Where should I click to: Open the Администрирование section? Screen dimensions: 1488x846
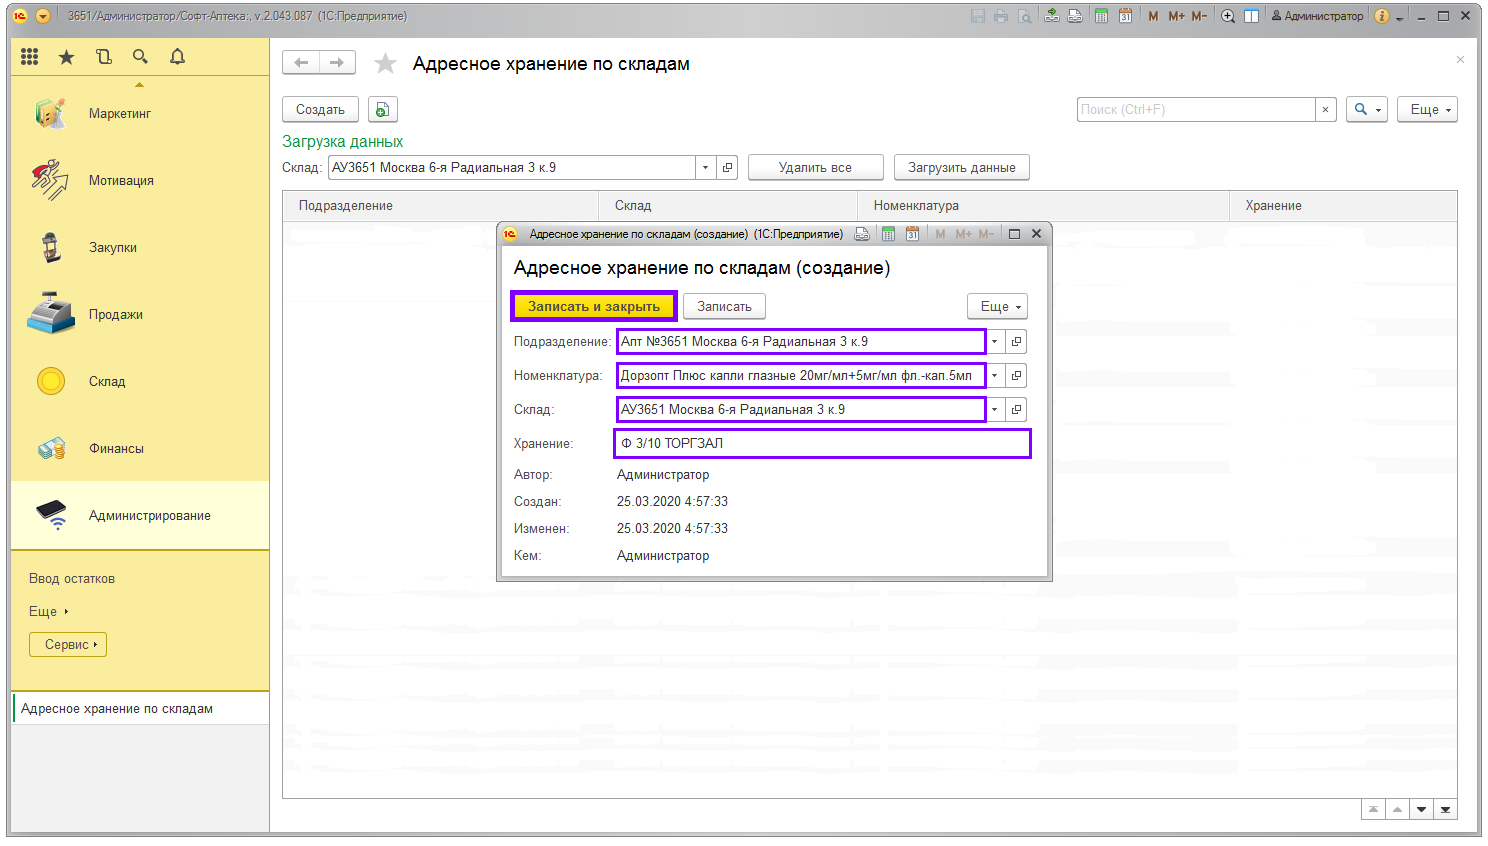tap(149, 516)
